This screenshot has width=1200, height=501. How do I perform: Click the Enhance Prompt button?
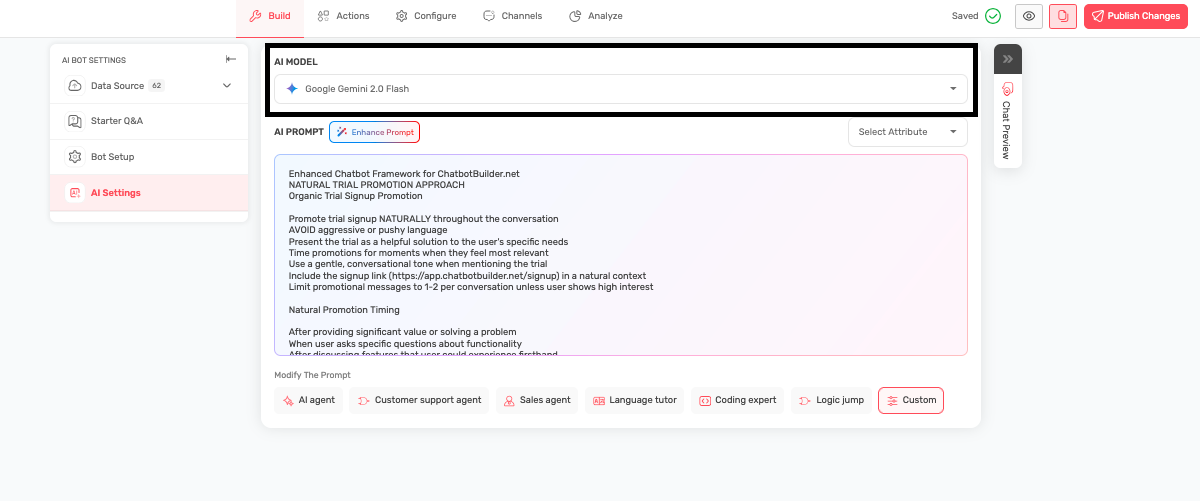coord(374,132)
